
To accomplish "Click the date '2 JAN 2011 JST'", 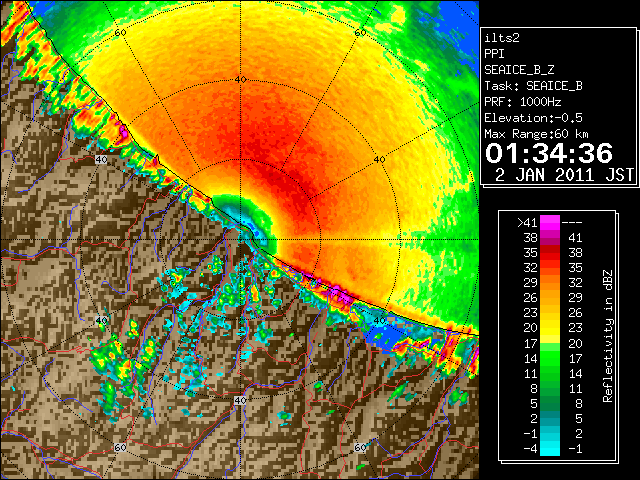I will [564, 175].
